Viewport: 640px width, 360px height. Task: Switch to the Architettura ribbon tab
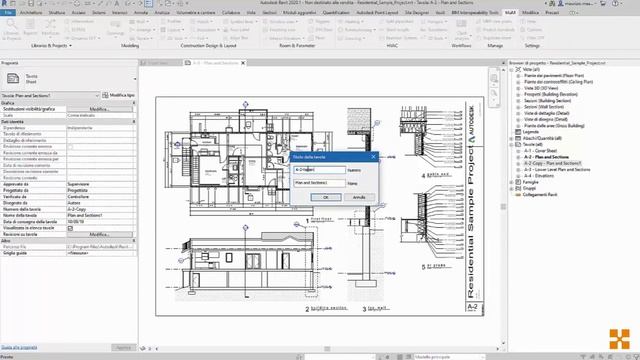click(x=31, y=13)
